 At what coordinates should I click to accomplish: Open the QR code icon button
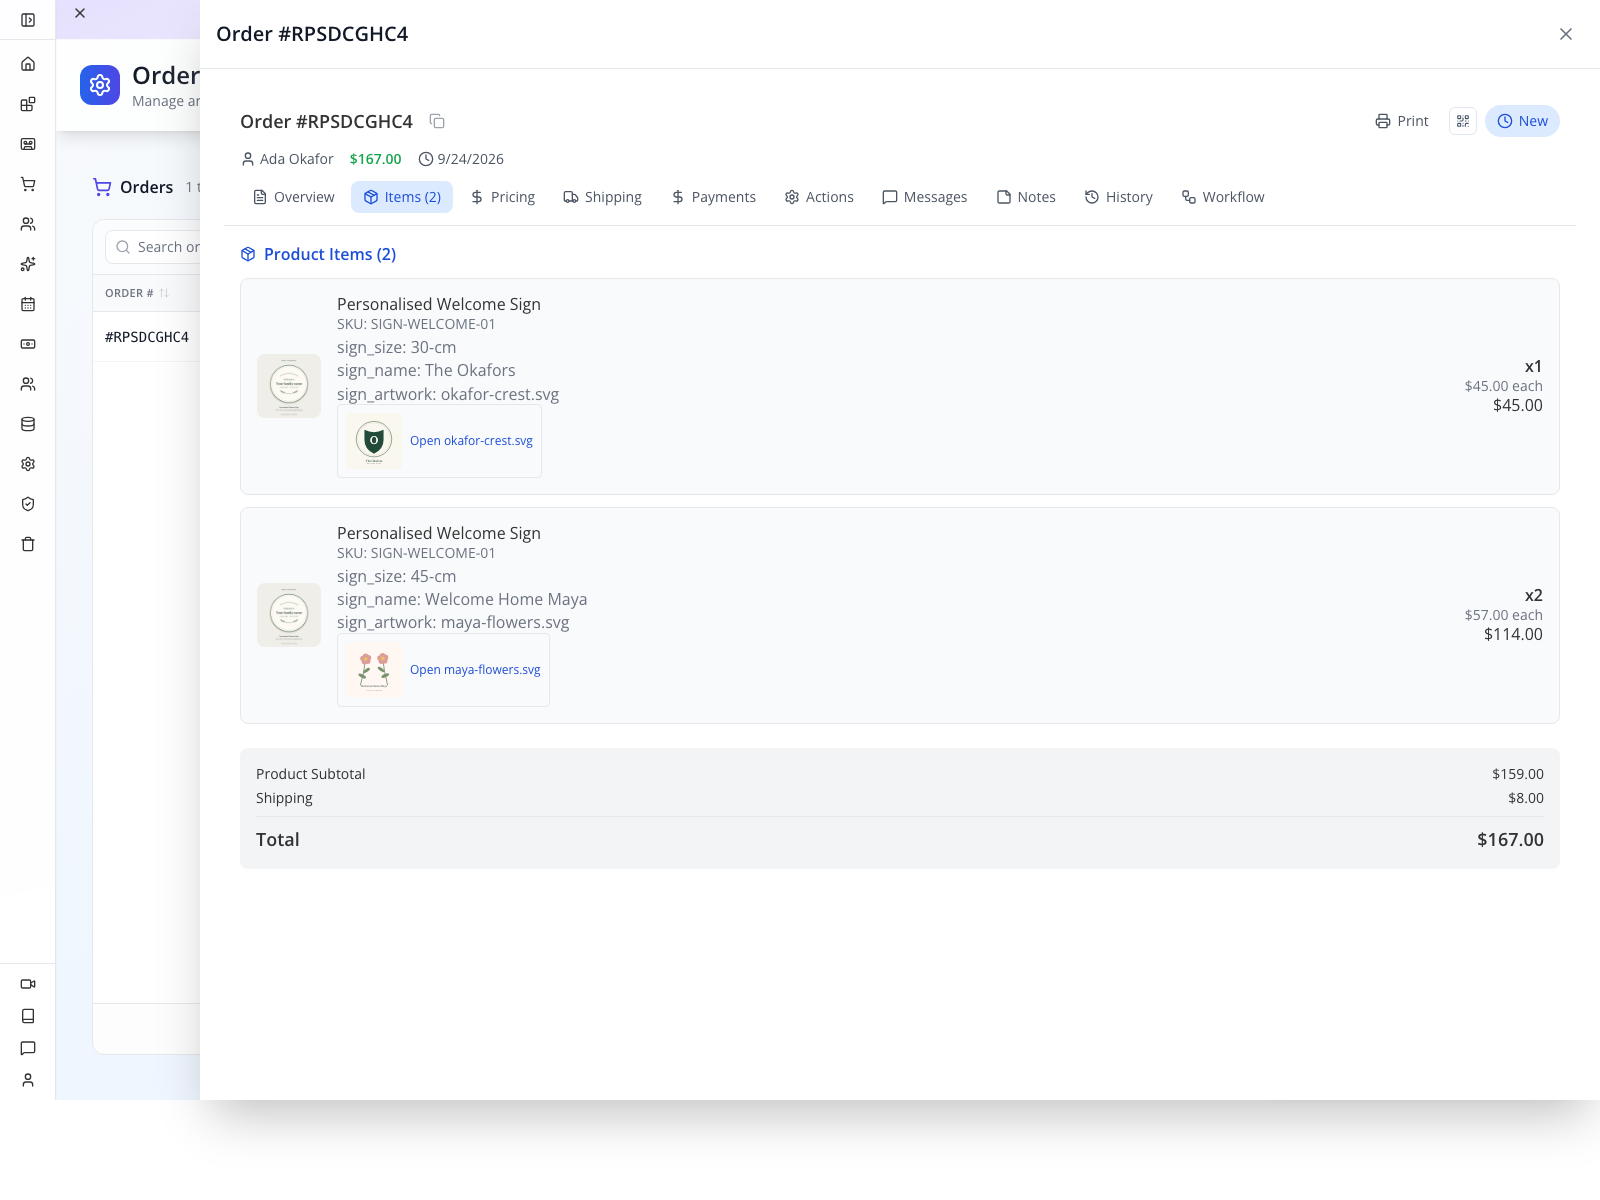pos(1463,121)
